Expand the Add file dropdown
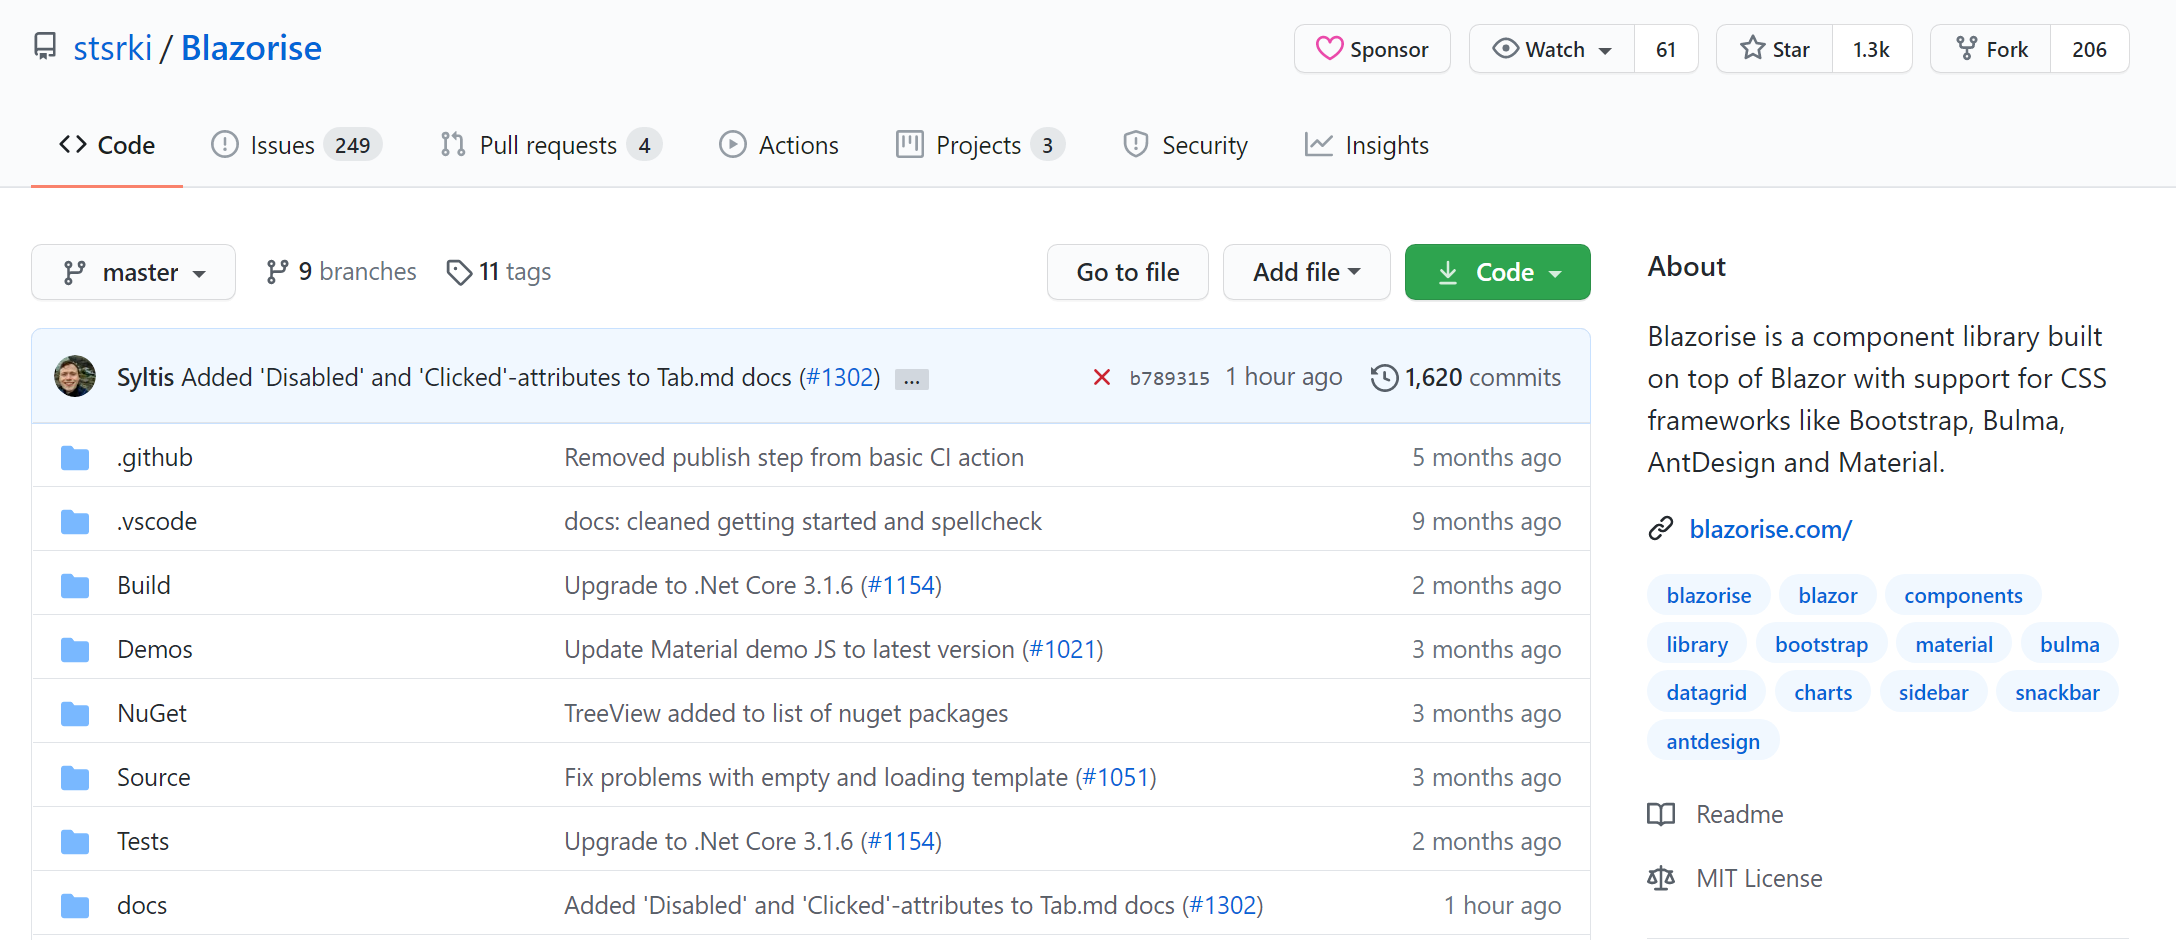2176x940 pixels. pos(1306,271)
